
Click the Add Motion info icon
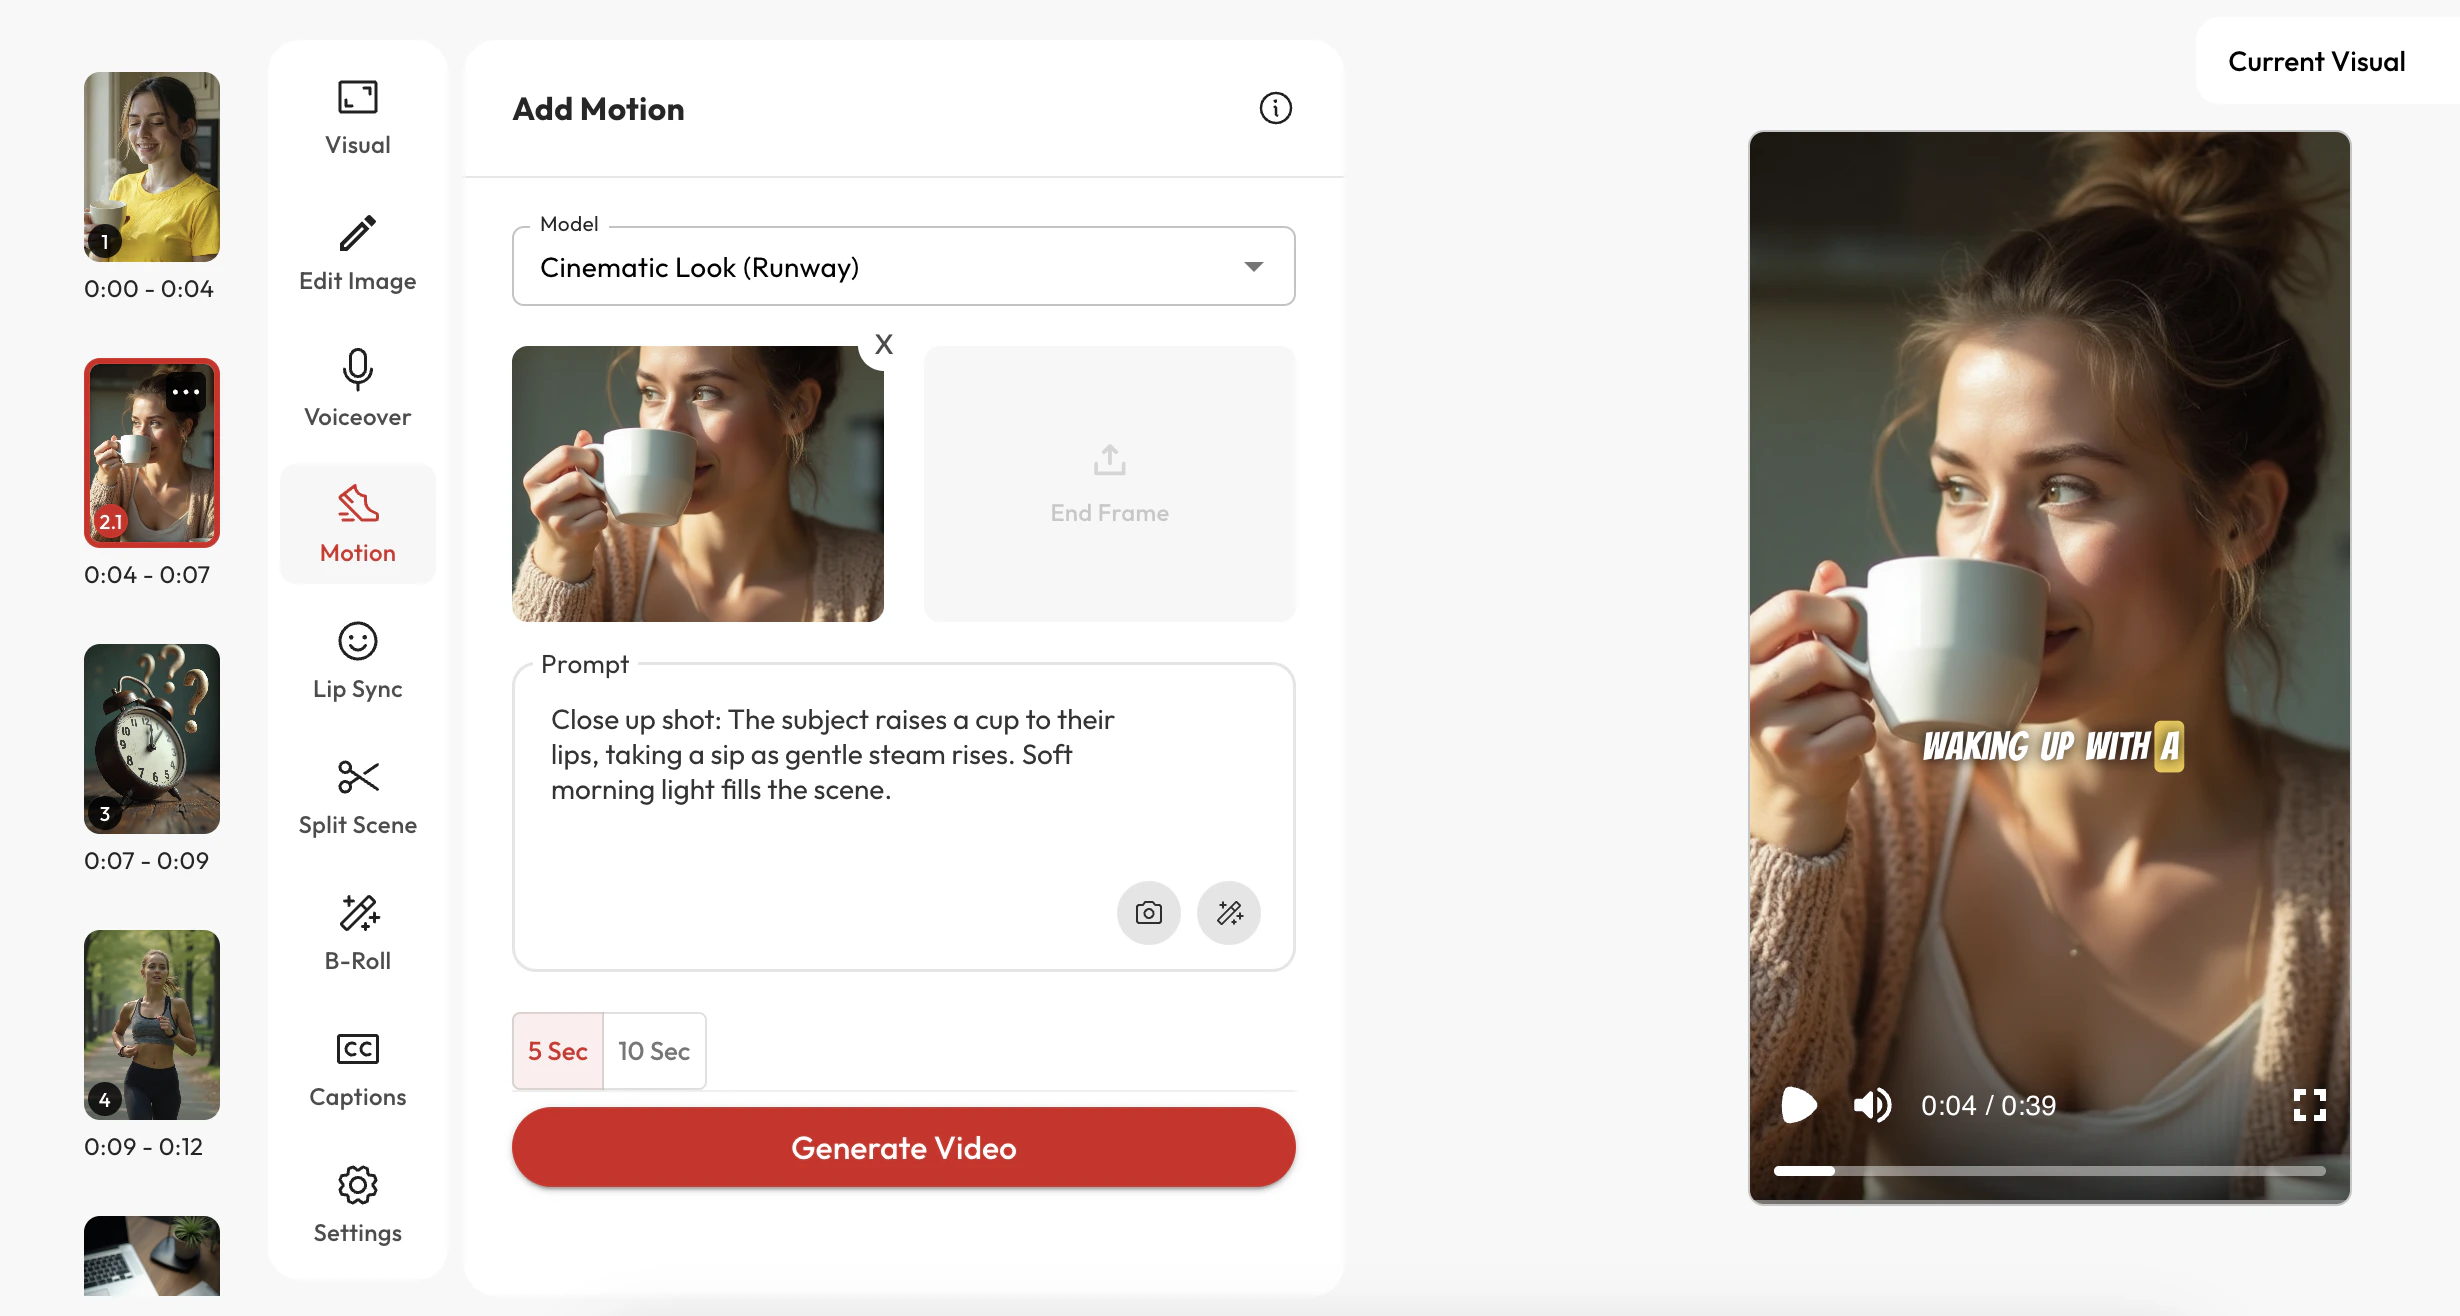pyautogui.click(x=1274, y=109)
